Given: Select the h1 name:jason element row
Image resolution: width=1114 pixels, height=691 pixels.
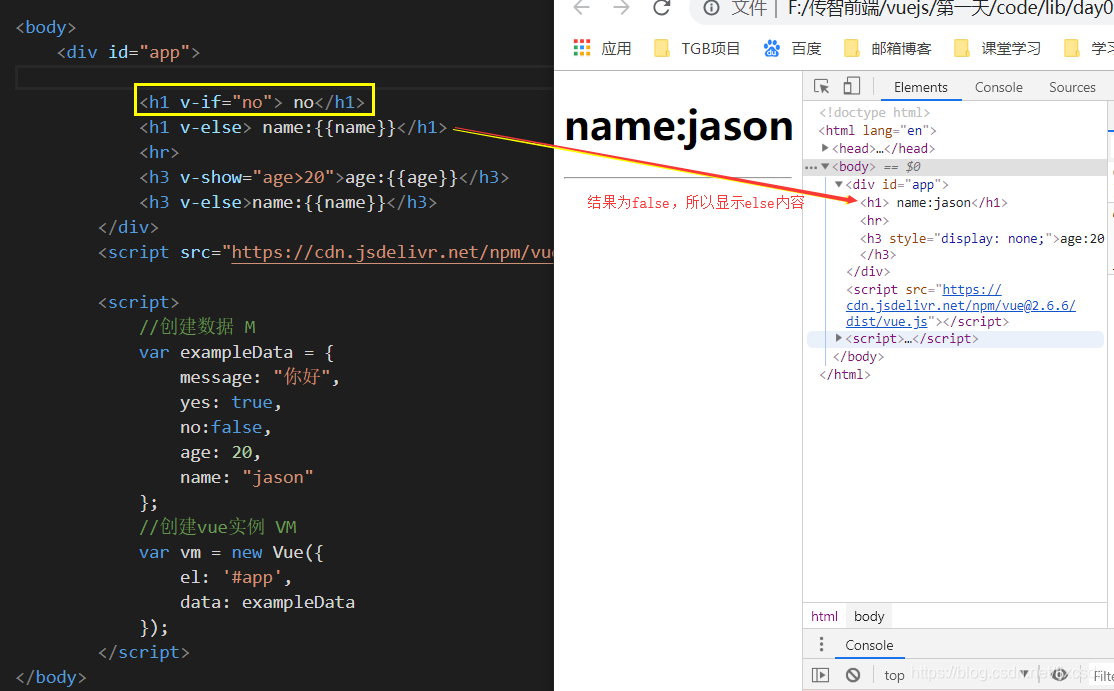Looking at the screenshot, I should click(x=934, y=202).
